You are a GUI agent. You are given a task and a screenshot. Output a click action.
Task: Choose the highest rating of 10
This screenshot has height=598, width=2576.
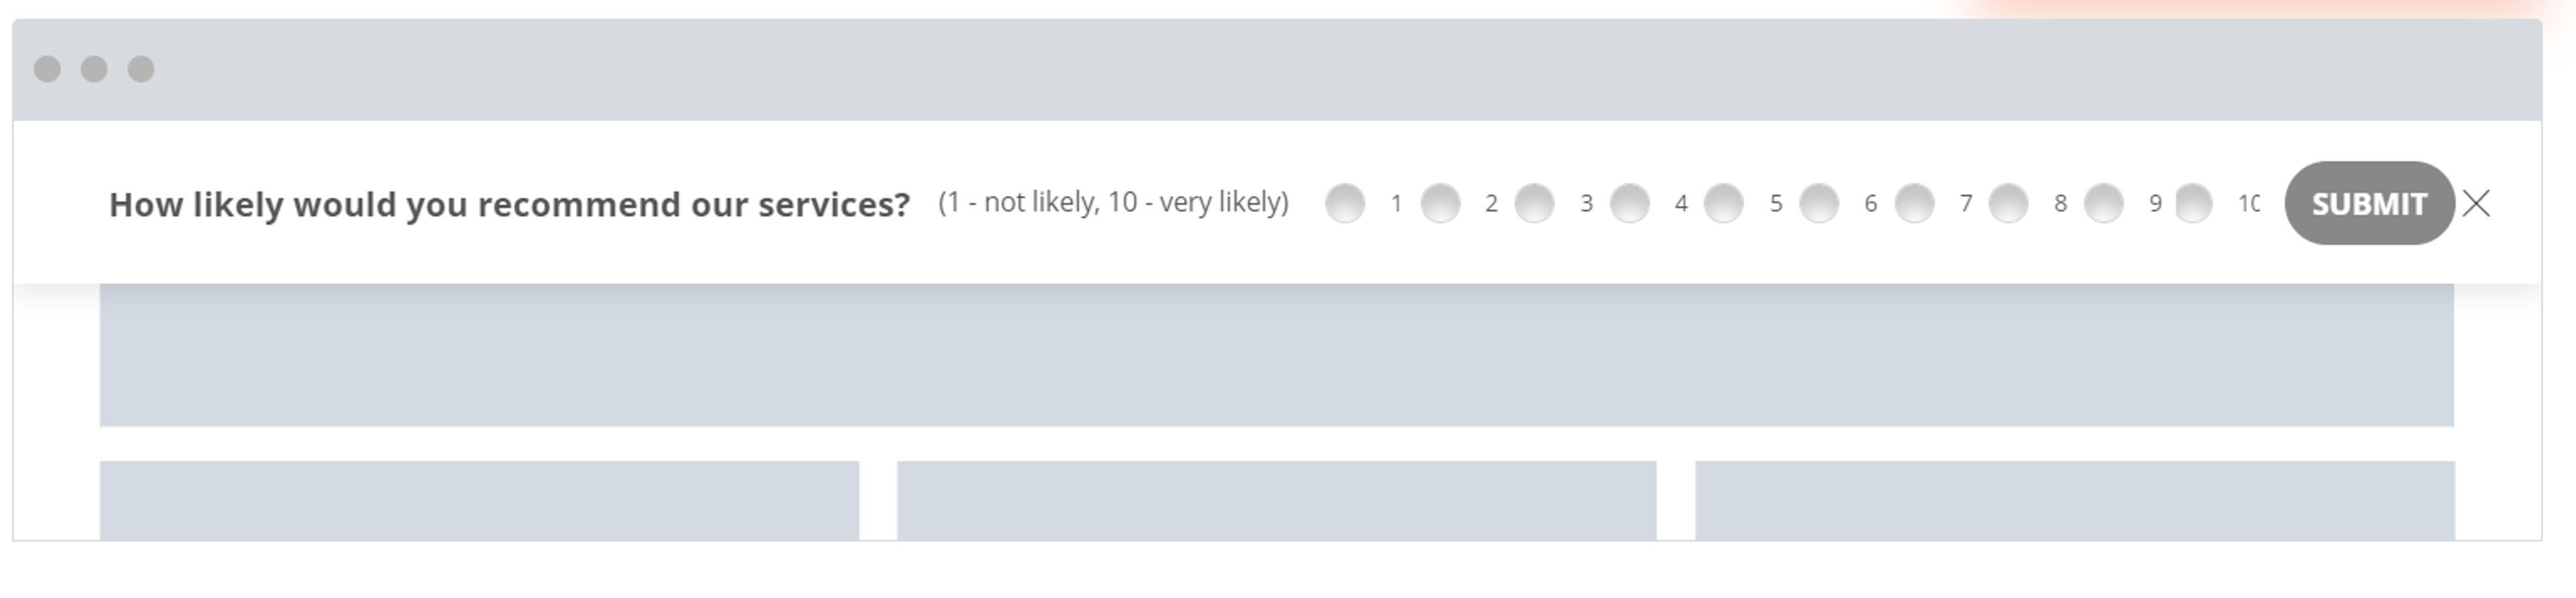(x=2194, y=205)
